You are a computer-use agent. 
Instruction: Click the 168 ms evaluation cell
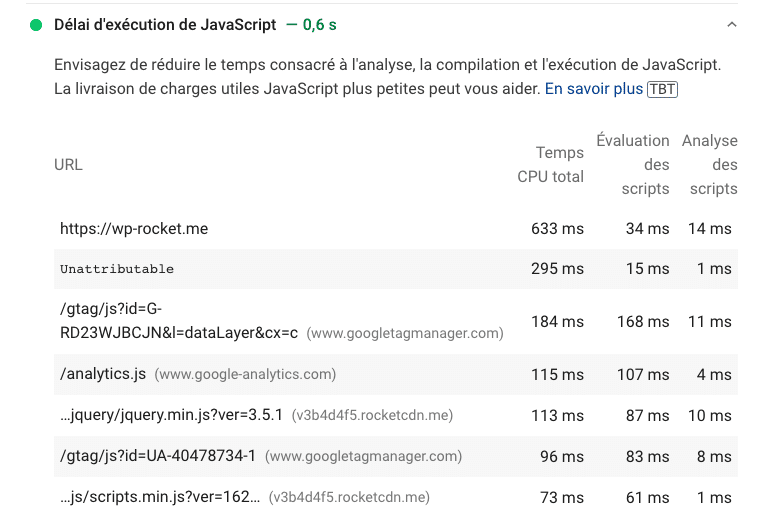(x=643, y=321)
